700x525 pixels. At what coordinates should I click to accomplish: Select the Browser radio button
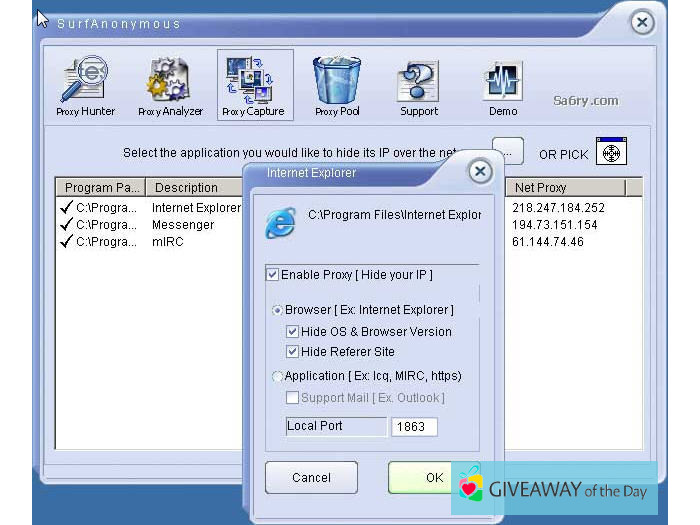(277, 310)
